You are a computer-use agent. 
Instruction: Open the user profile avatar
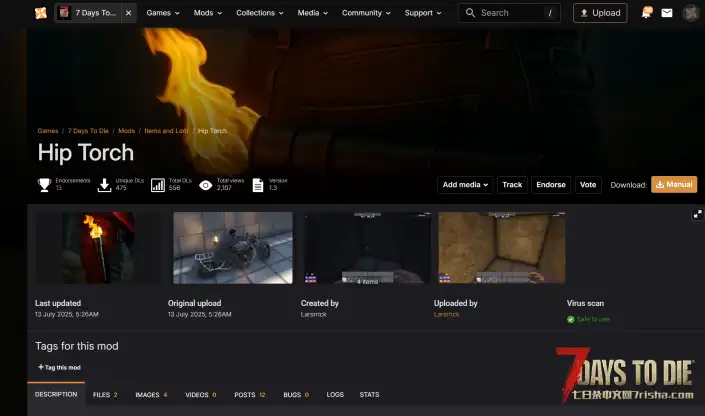pos(691,13)
